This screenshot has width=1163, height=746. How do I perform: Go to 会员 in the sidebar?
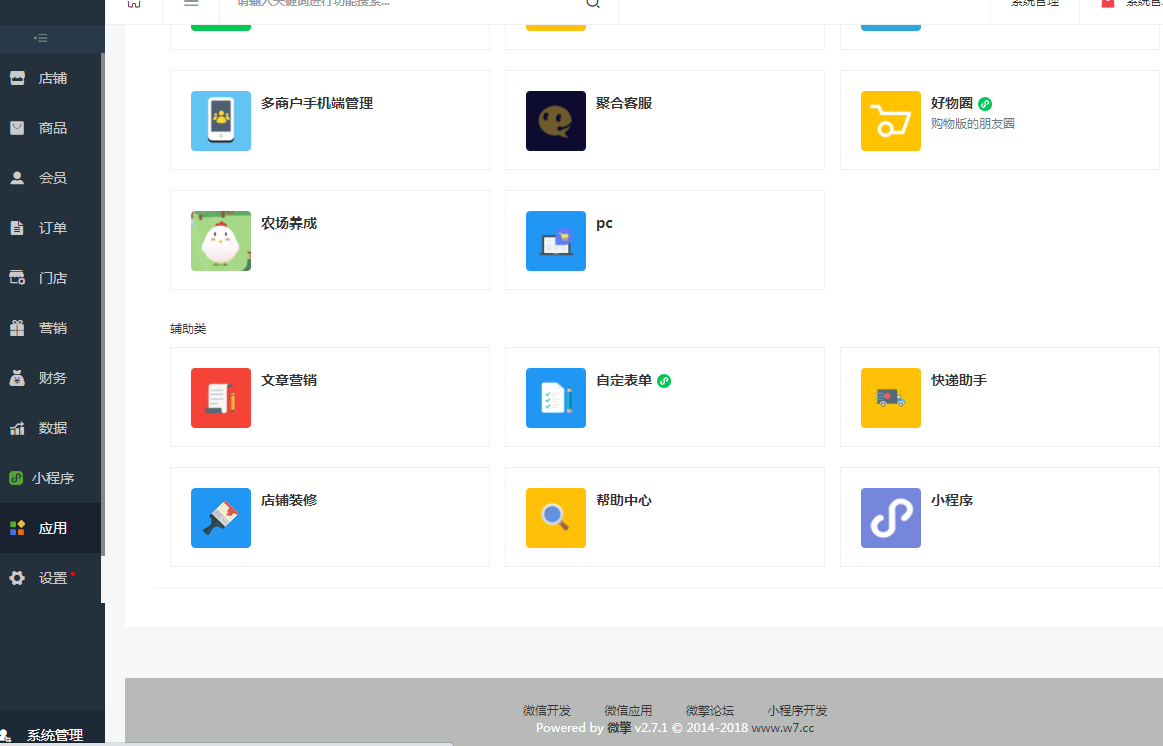click(x=52, y=178)
